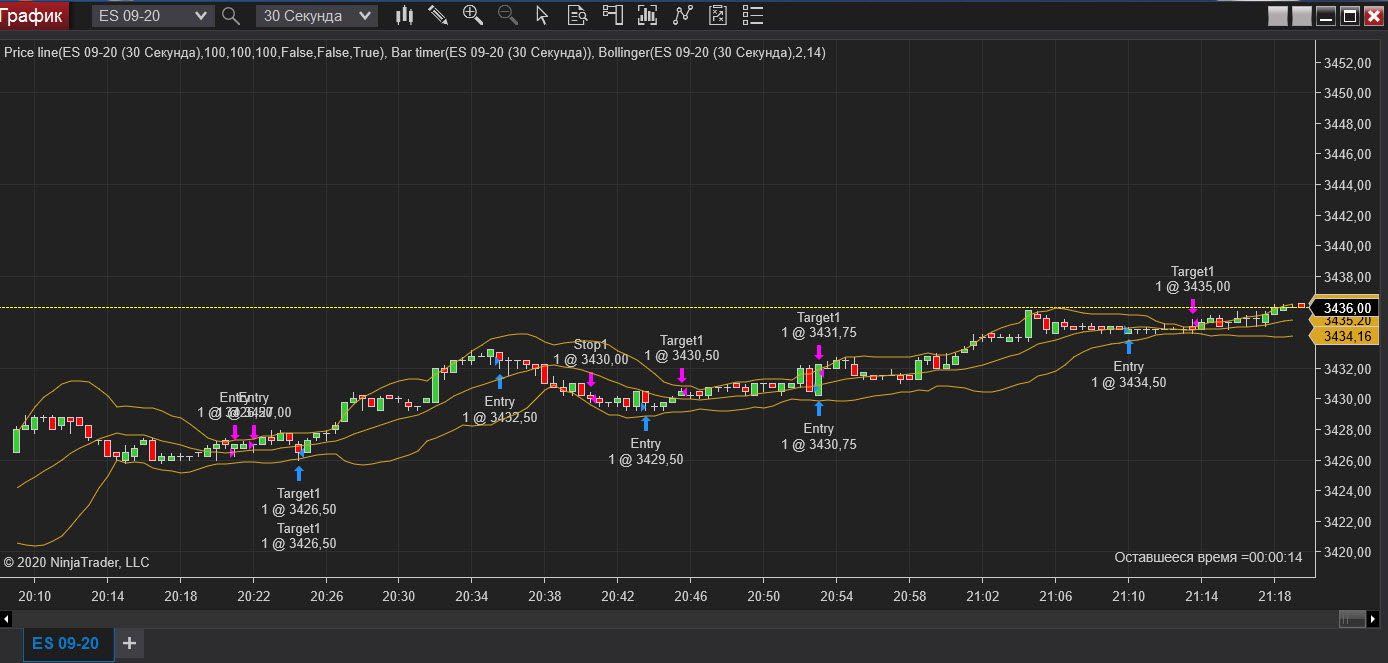Open the Strategies dialog

tap(717, 16)
